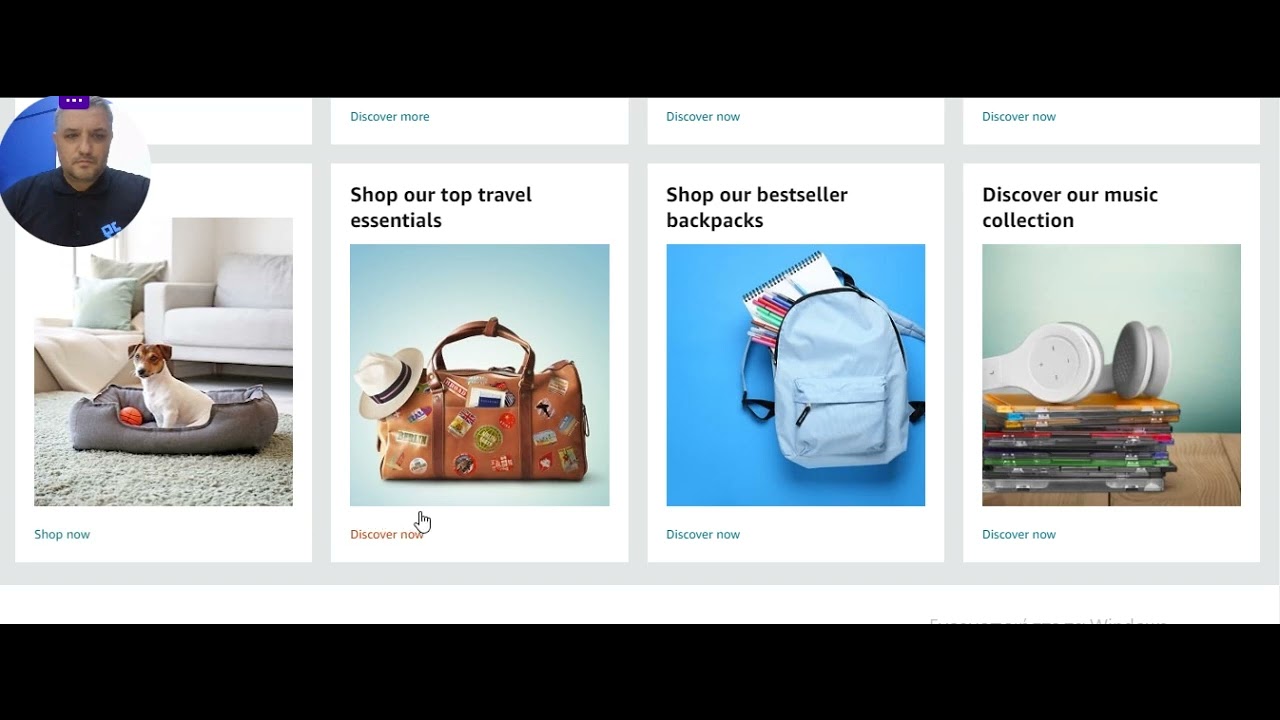The height and width of the screenshot is (720, 1280).
Task: Open the dog in pet bed image
Action: [163, 362]
